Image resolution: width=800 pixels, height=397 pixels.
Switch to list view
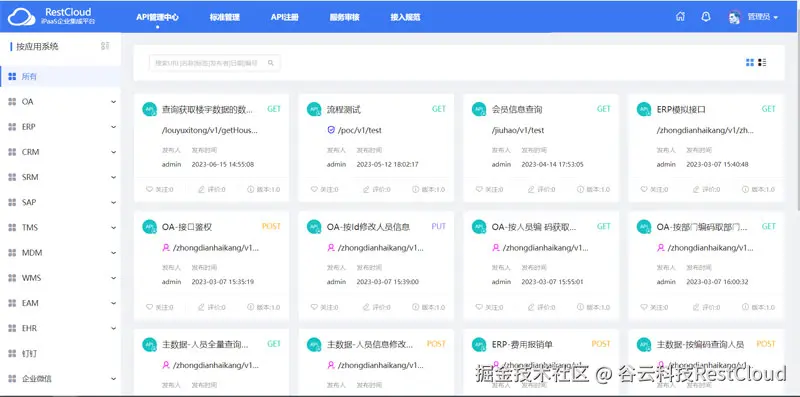(762, 62)
